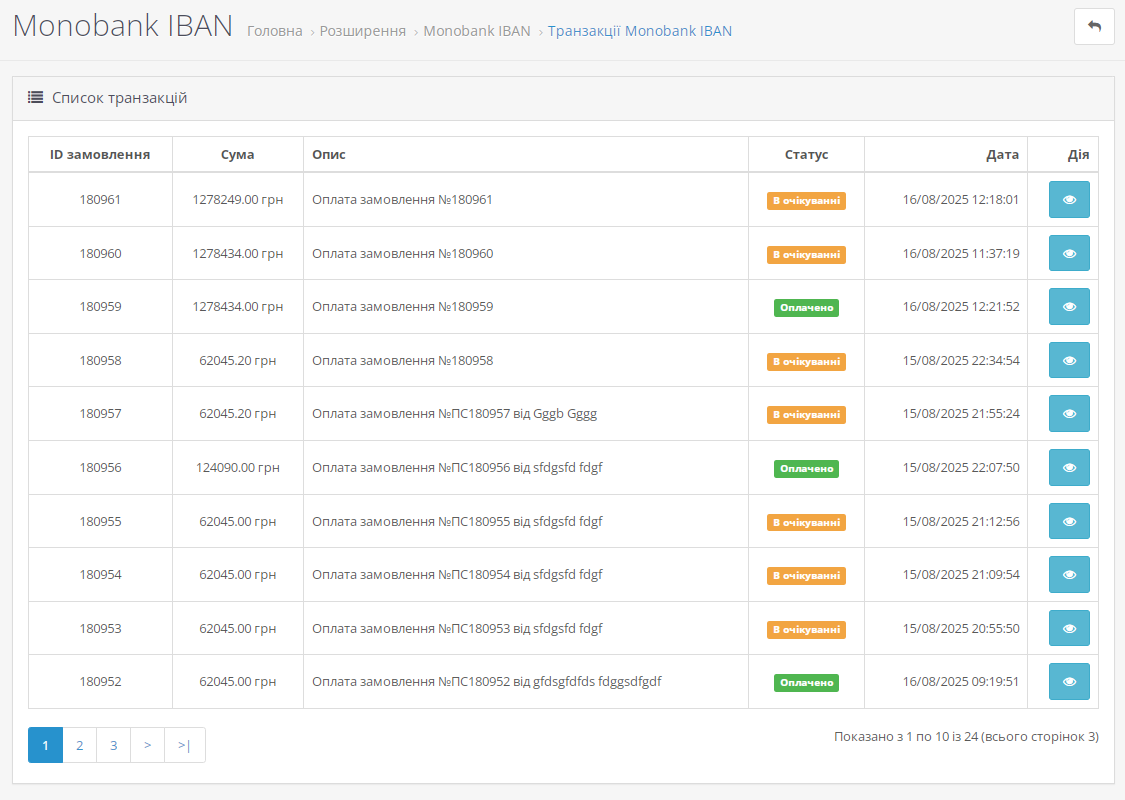Click В очікуванні badge for order 180955
This screenshot has width=1125, height=800.
pos(806,522)
